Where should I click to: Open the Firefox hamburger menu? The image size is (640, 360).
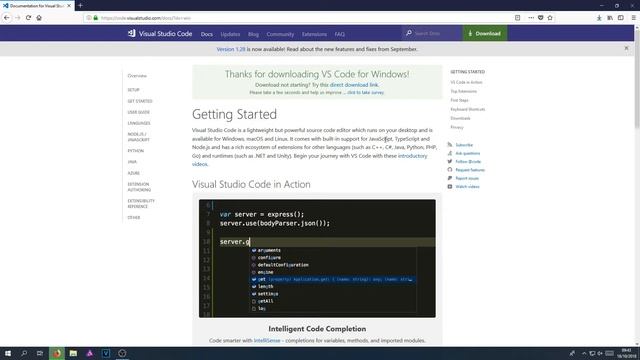(633, 18)
